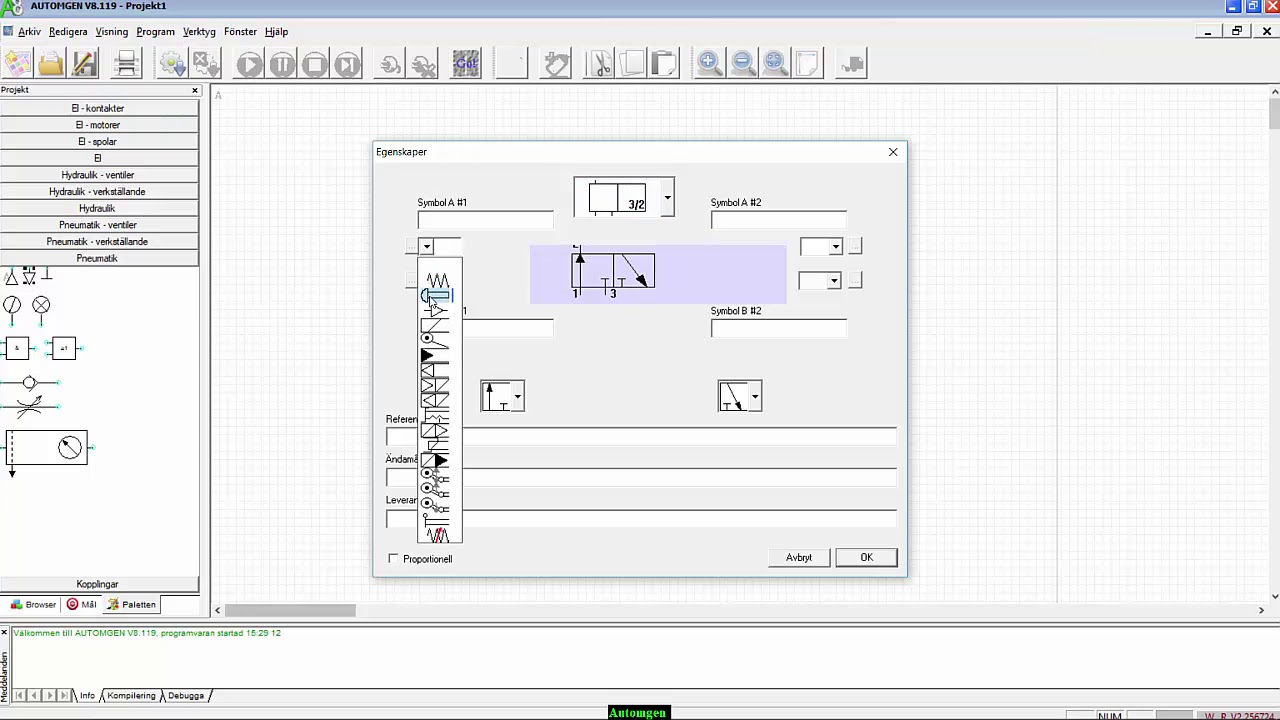Click the save diskette toolbar icon

84,64
